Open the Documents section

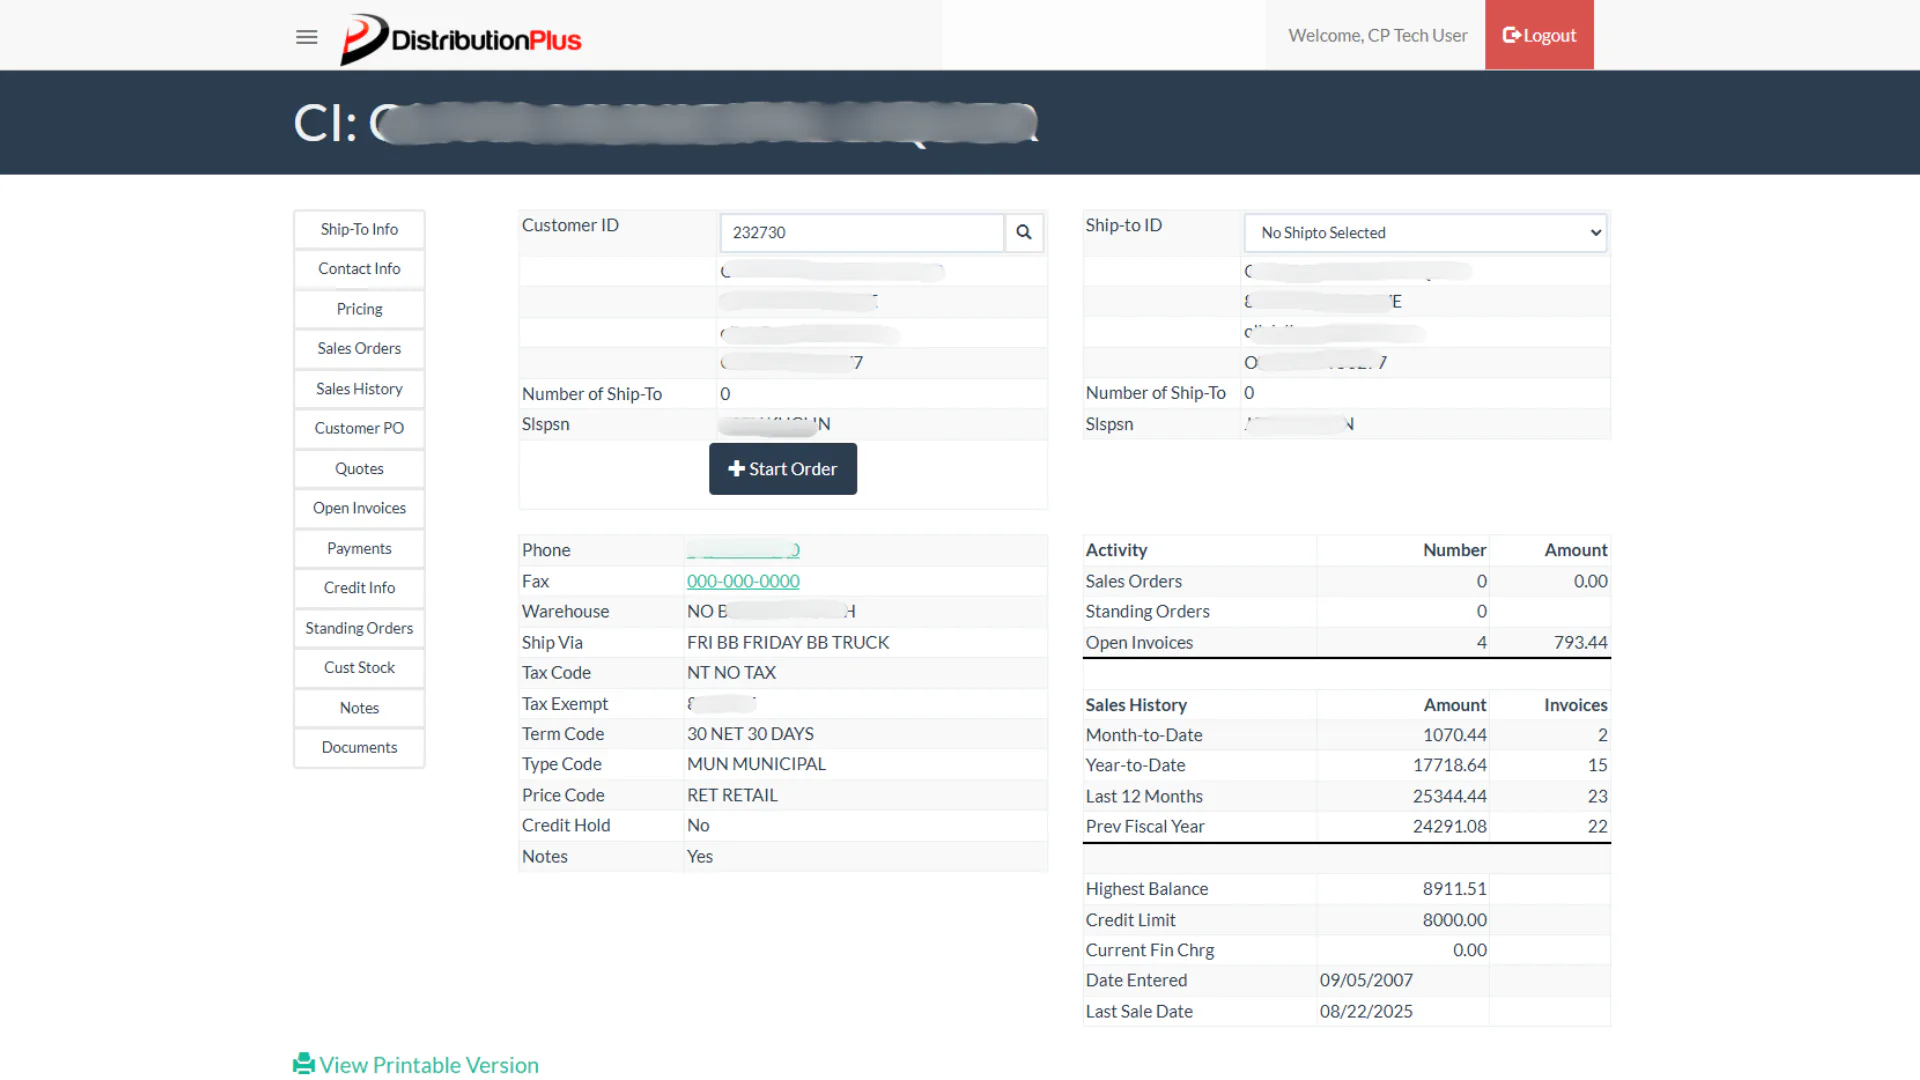click(x=359, y=748)
